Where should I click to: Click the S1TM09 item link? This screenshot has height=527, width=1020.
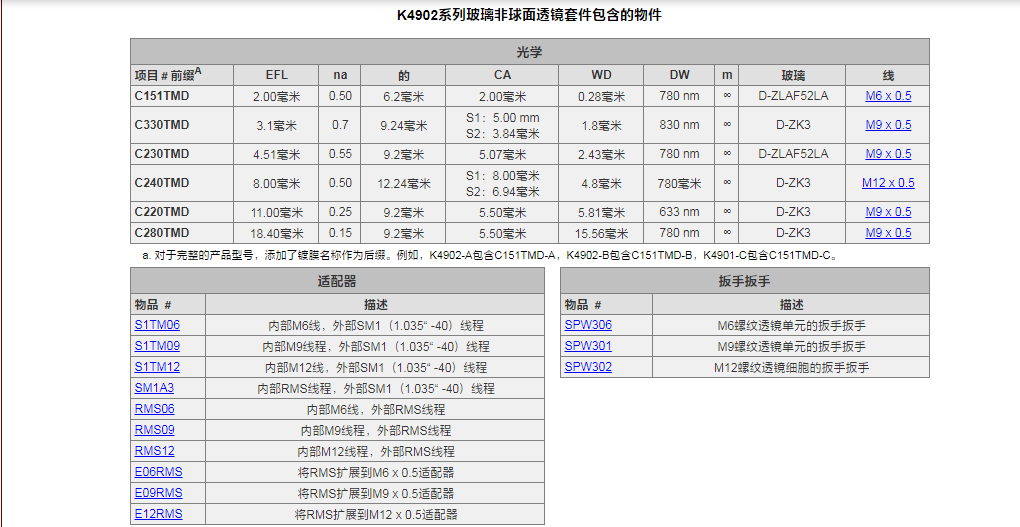coord(157,346)
